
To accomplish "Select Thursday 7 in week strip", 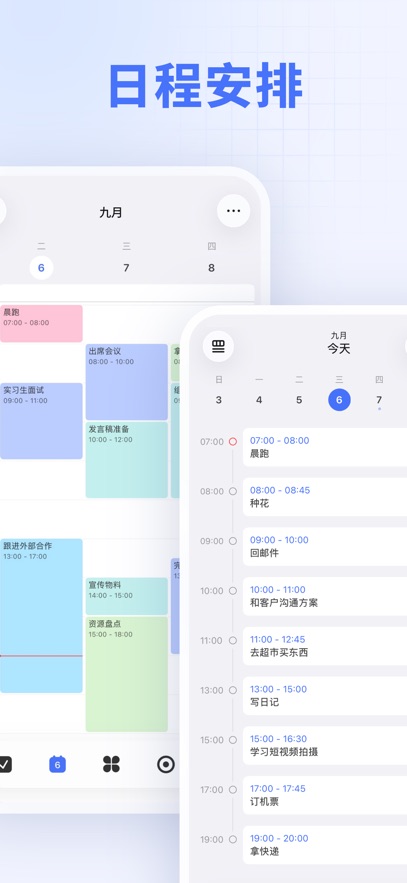I will (x=379, y=400).
